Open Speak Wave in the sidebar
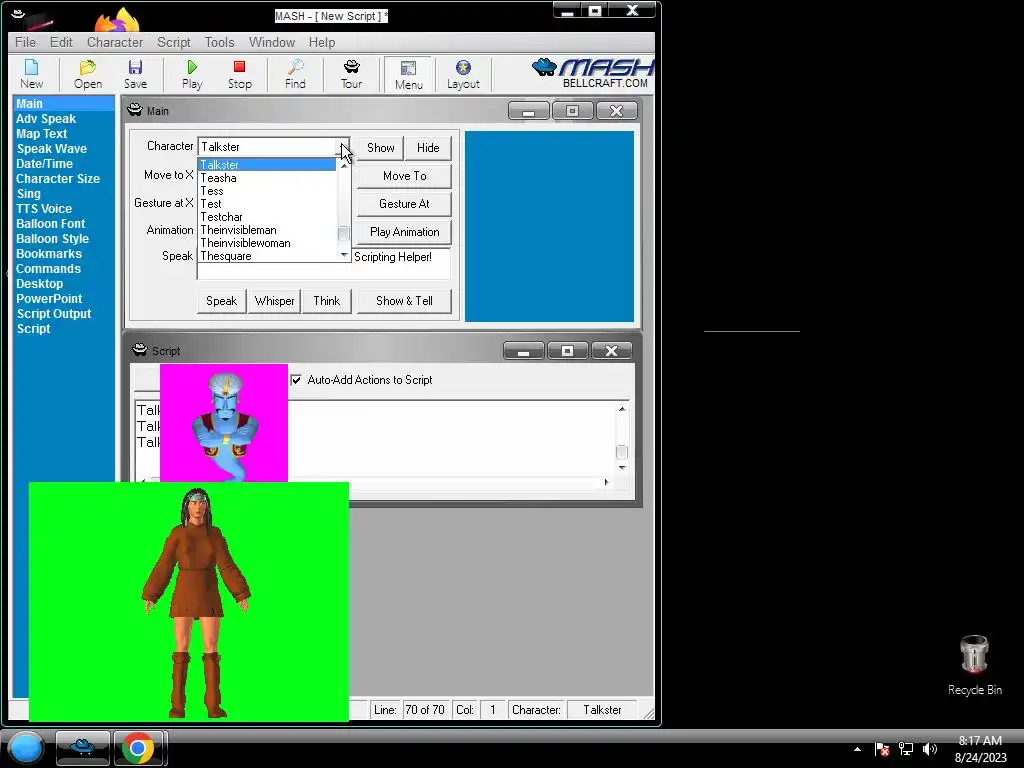 click(52, 149)
